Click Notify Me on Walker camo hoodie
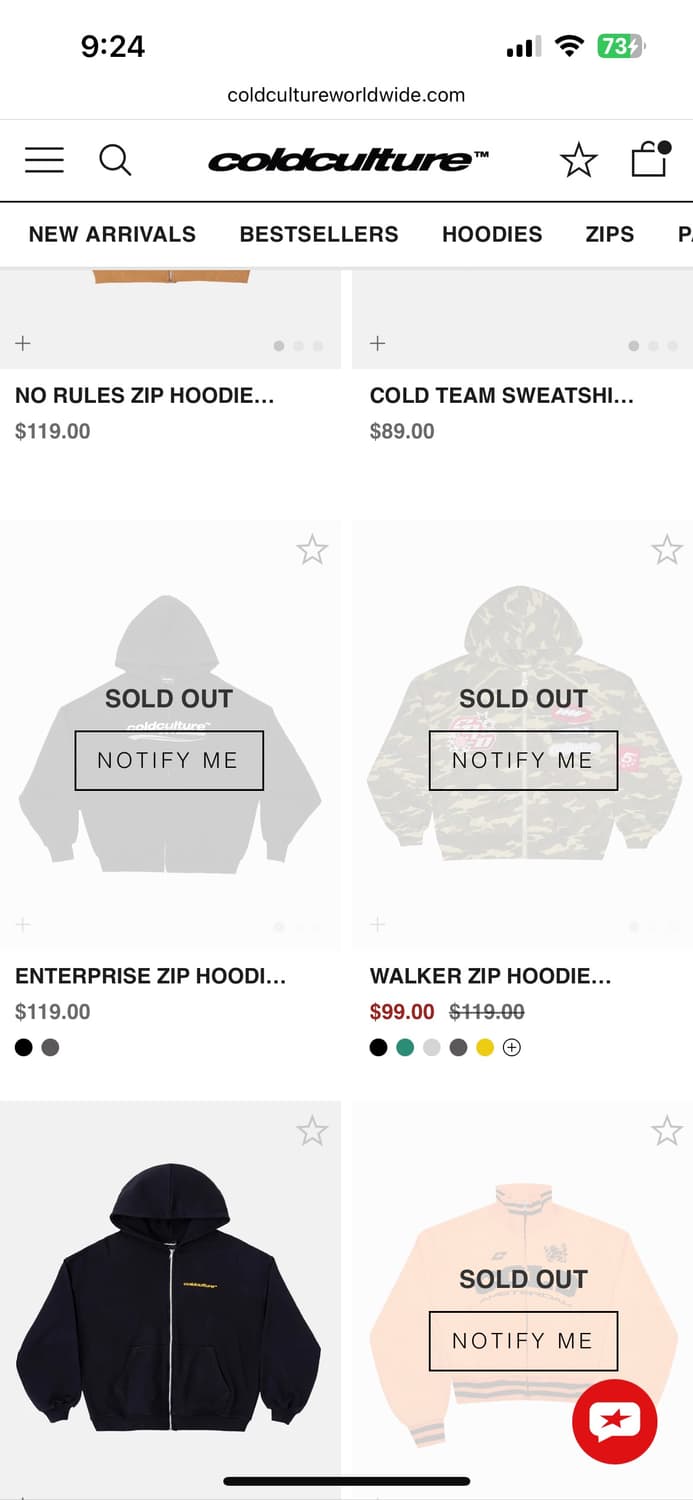693x1500 pixels. [x=523, y=760]
